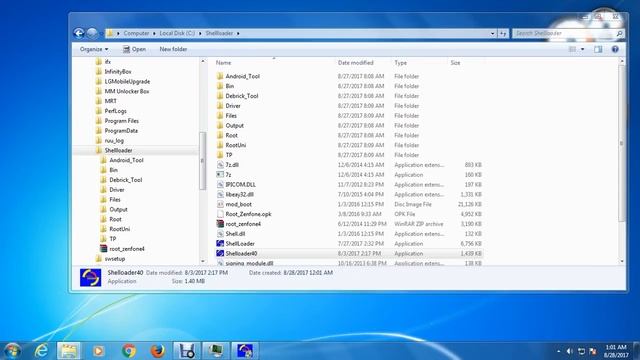Select the signing_module.dll file name
The image size is (640, 360).
249,263
